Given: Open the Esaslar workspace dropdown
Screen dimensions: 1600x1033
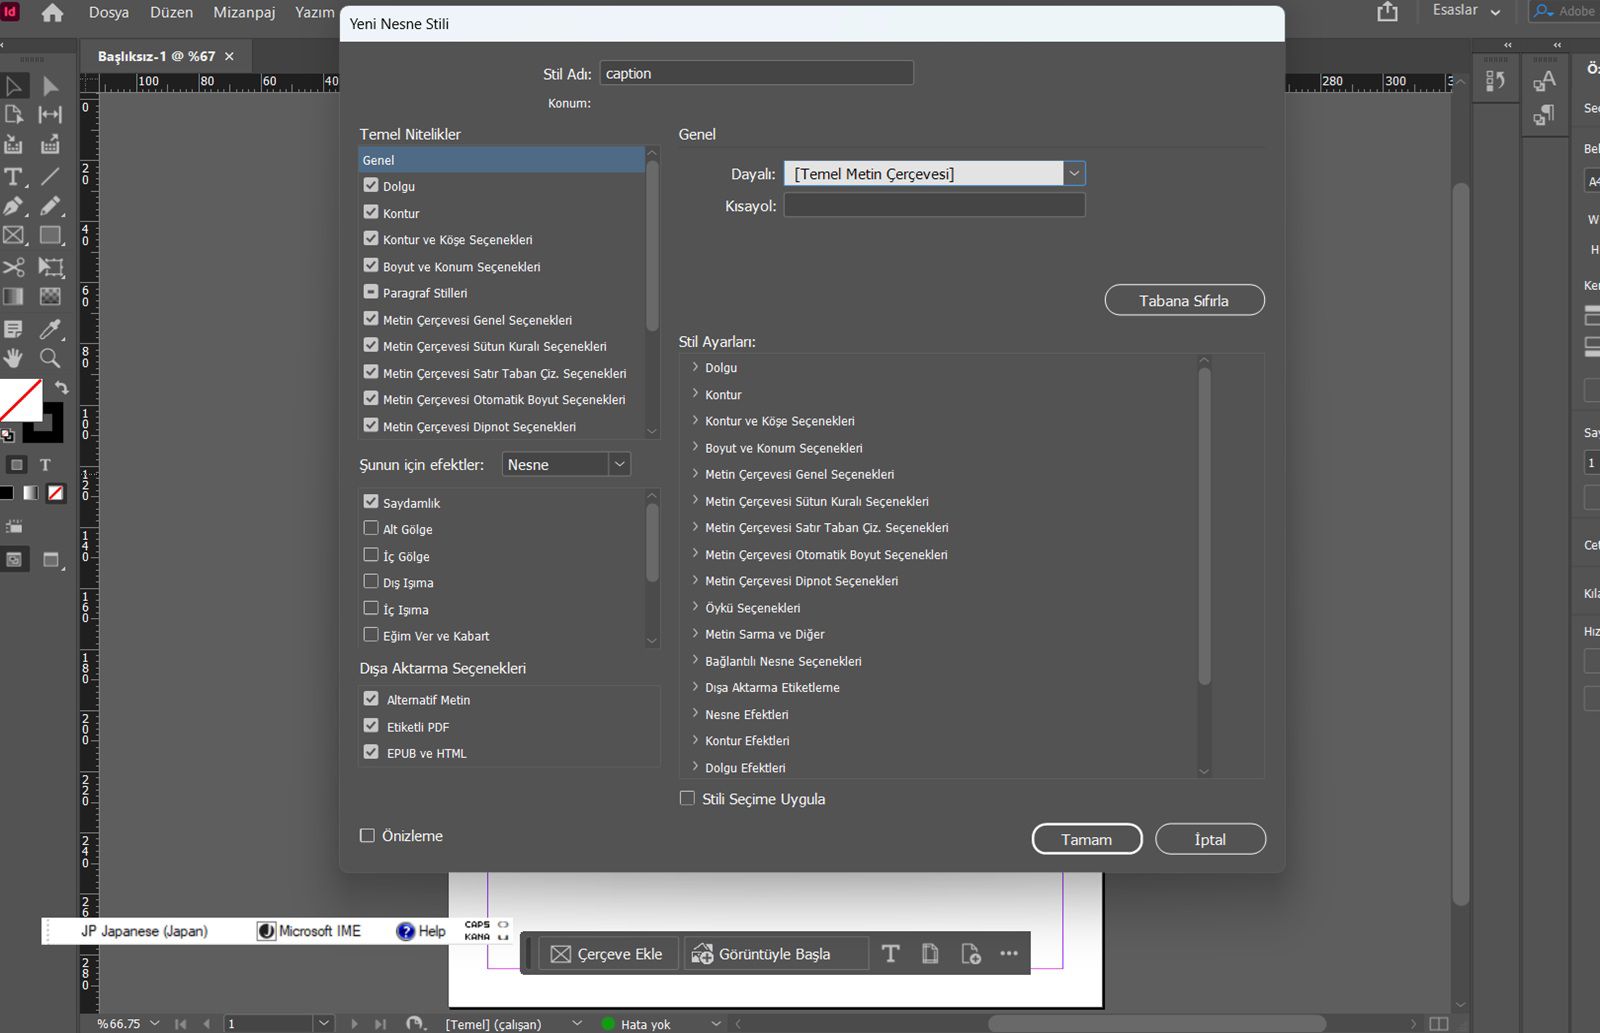Looking at the screenshot, I should [x=1467, y=11].
